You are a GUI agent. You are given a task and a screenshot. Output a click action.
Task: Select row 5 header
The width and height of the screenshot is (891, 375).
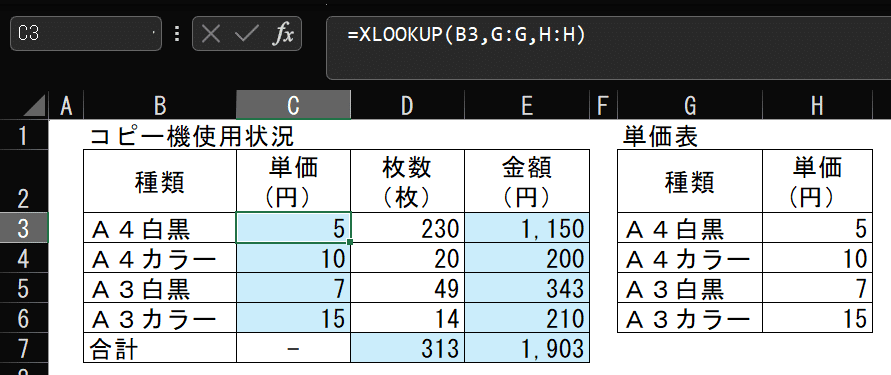pos(24,288)
